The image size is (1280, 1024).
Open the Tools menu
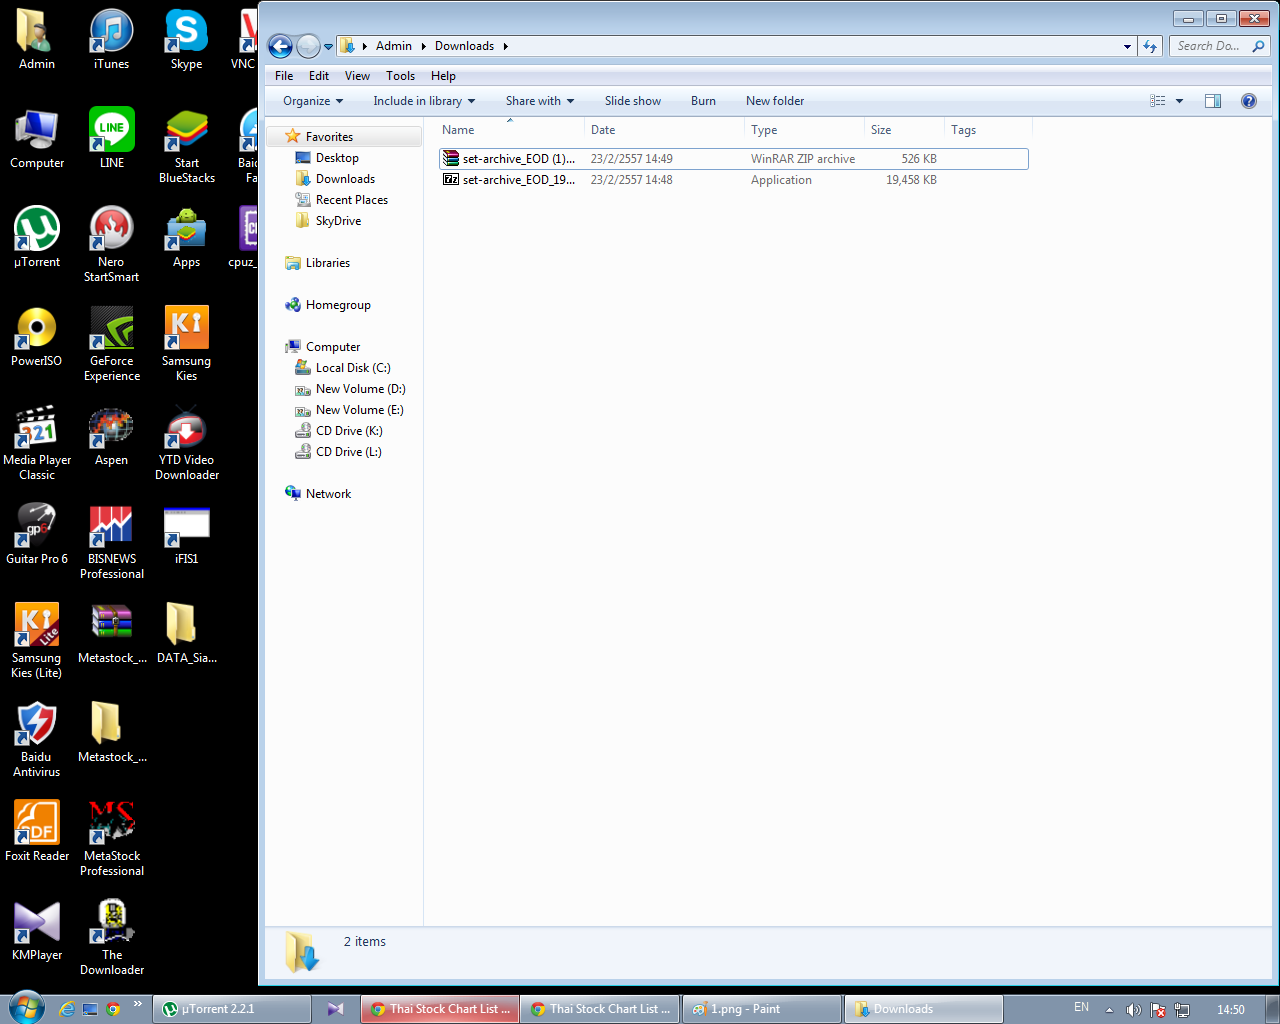click(x=400, y=76)
